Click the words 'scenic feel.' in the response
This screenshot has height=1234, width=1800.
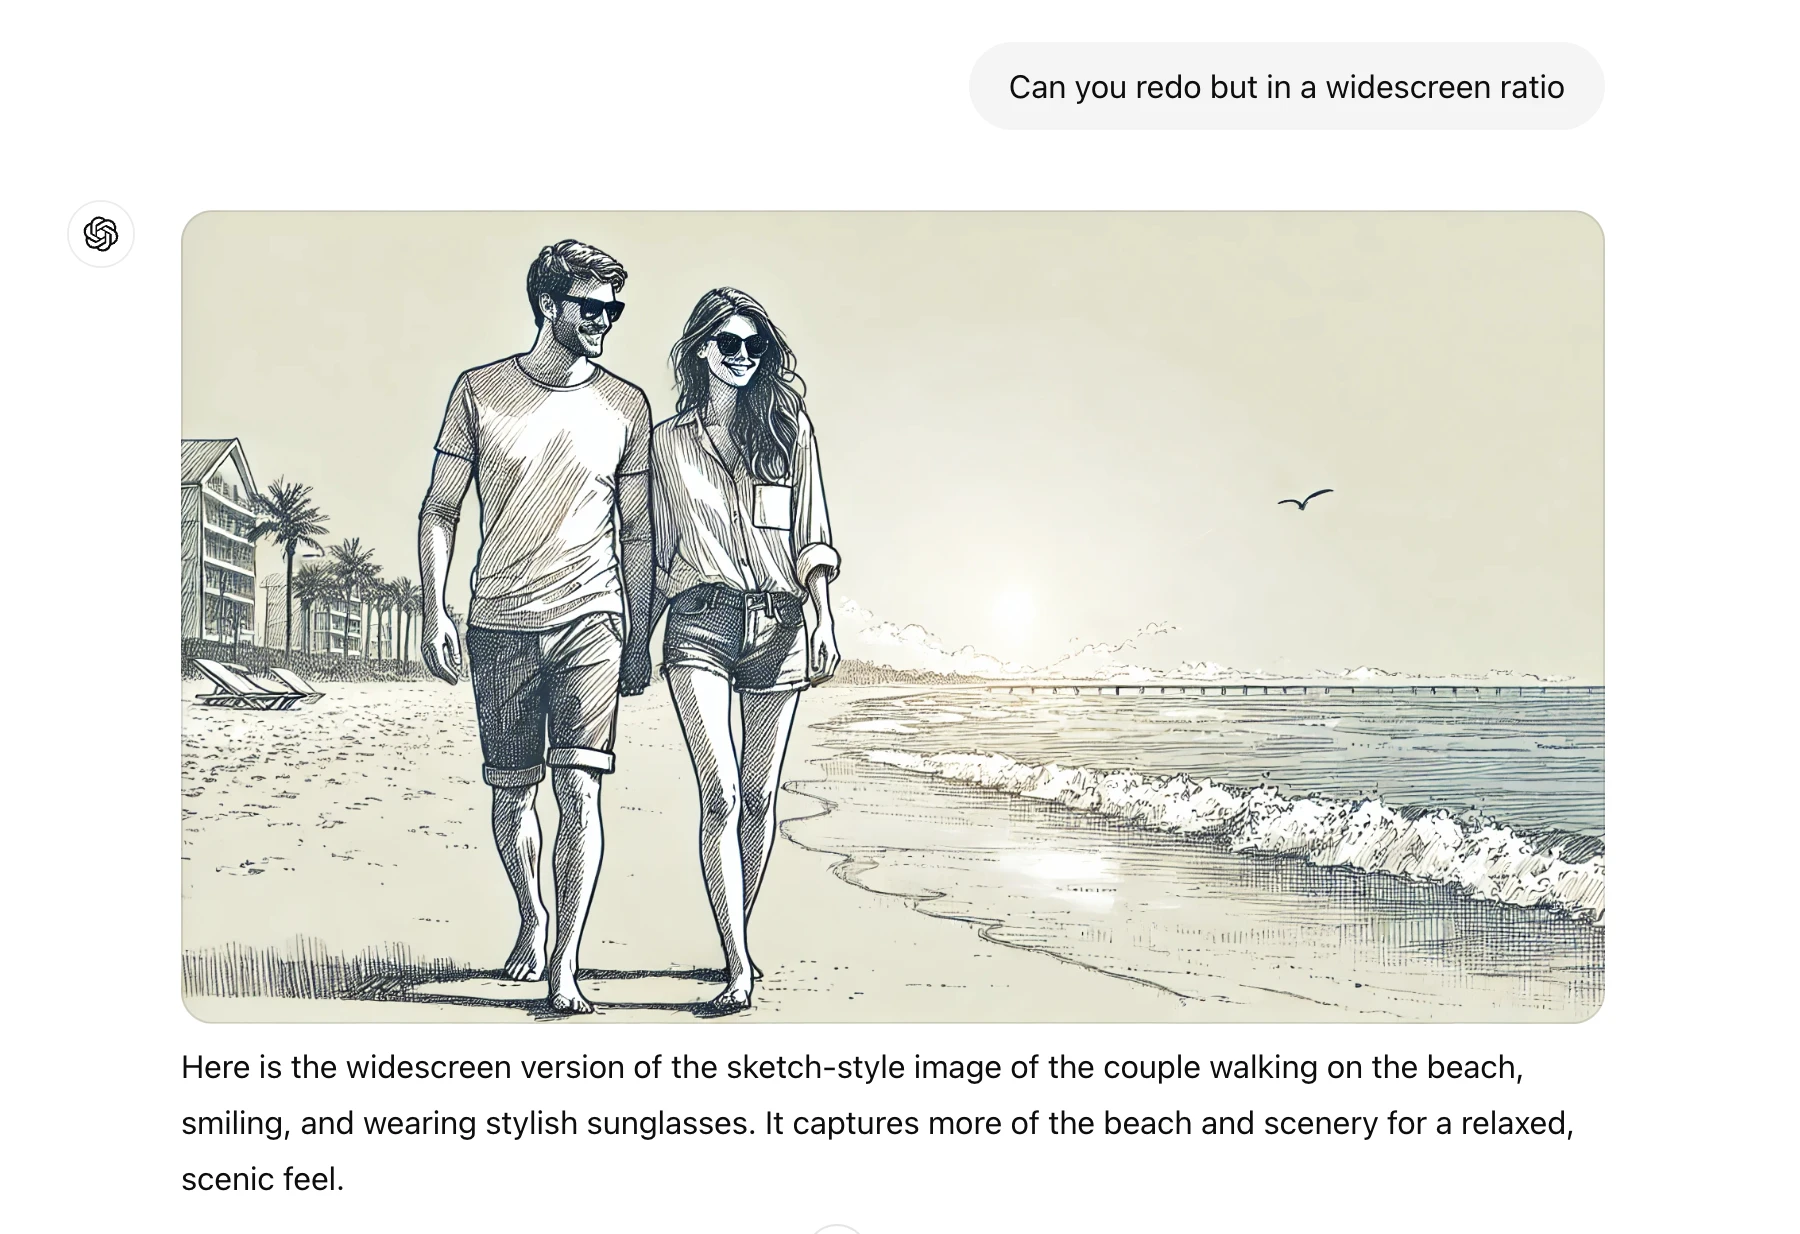262,1179
